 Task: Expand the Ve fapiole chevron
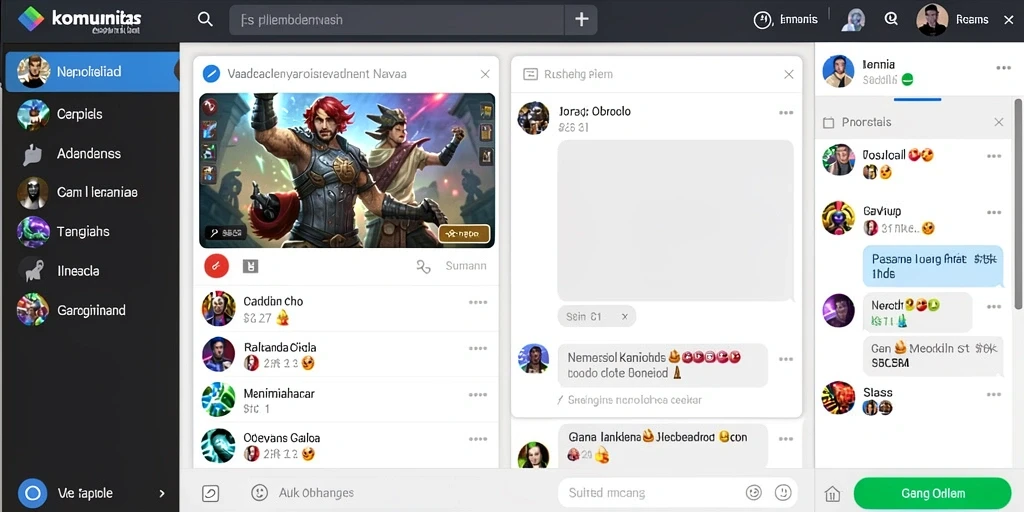[162, 494]
